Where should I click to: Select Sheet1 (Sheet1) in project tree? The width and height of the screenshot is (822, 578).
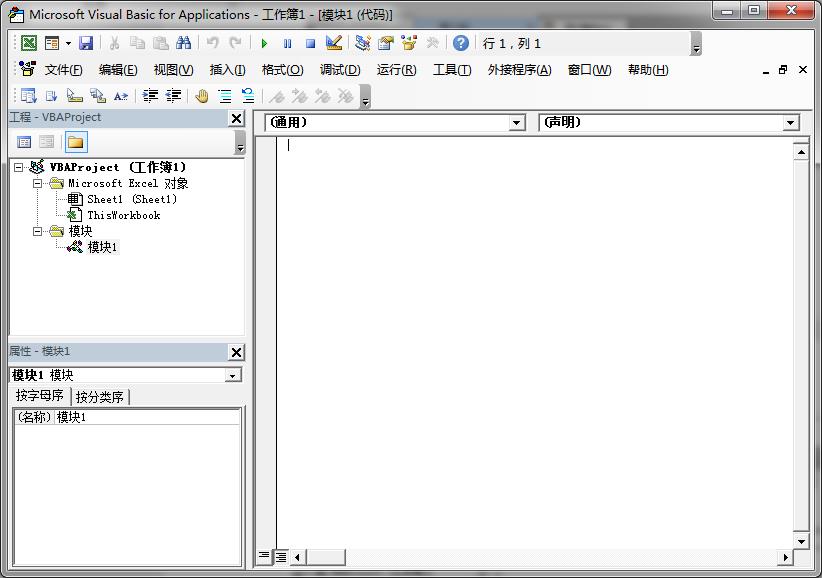(x=132, y=199)
